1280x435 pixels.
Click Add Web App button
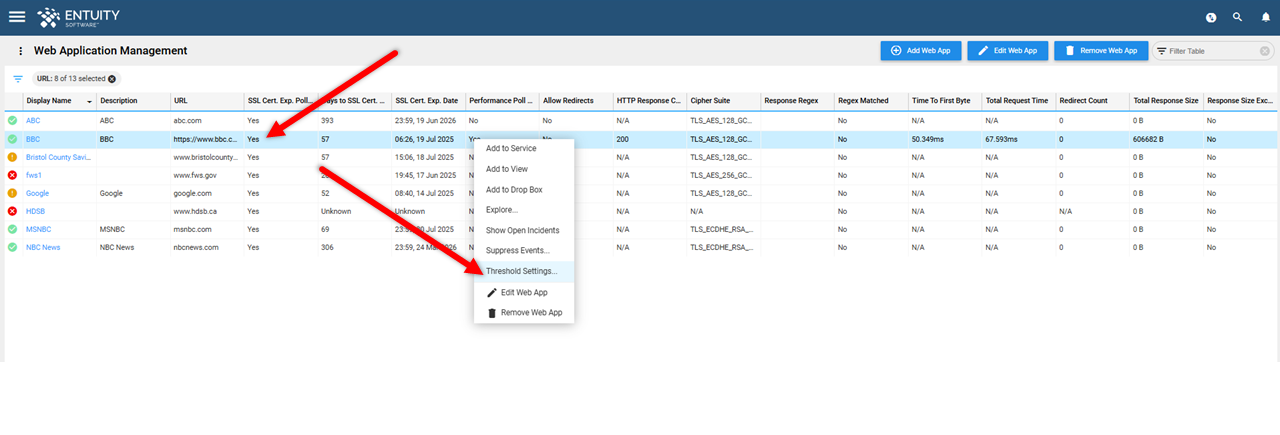click(x=920, y=50)
